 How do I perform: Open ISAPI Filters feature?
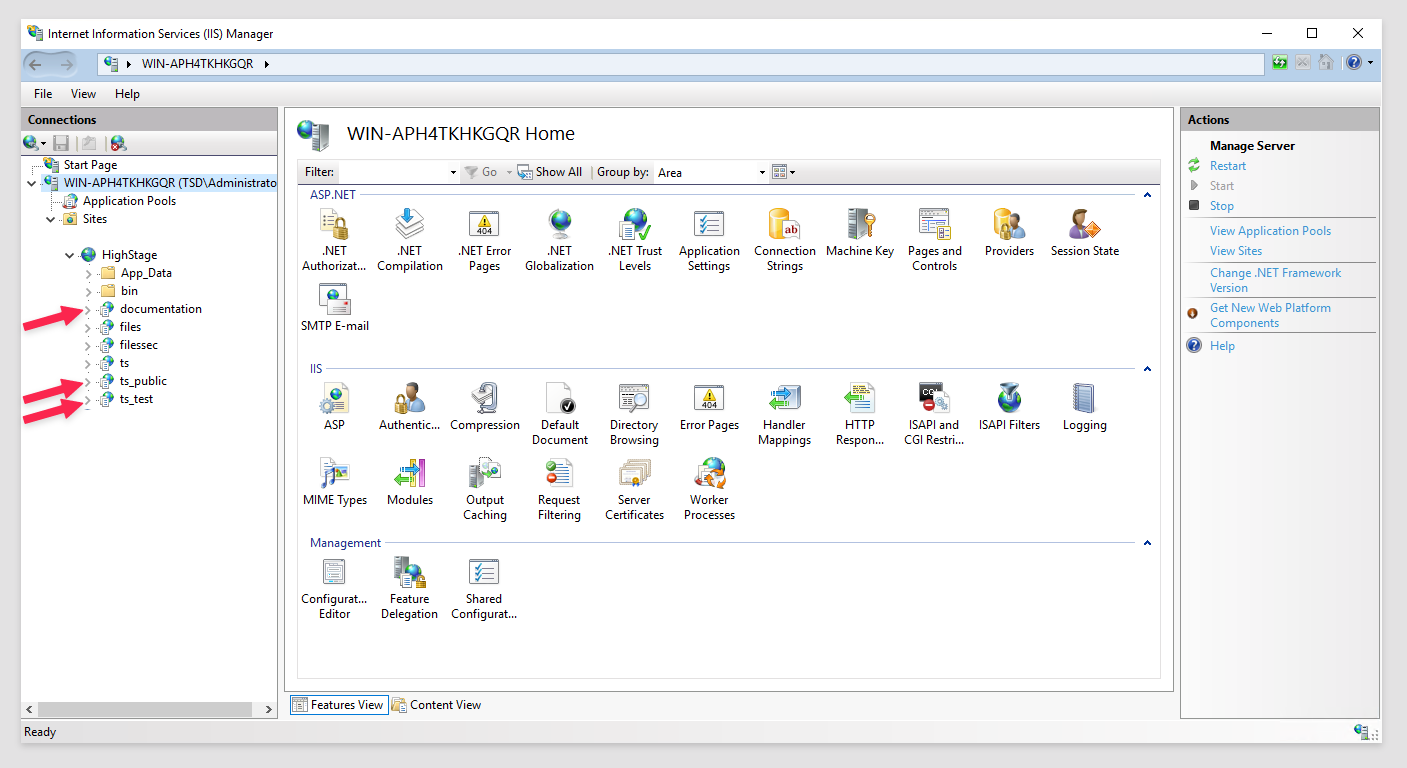coord(1009,407)
